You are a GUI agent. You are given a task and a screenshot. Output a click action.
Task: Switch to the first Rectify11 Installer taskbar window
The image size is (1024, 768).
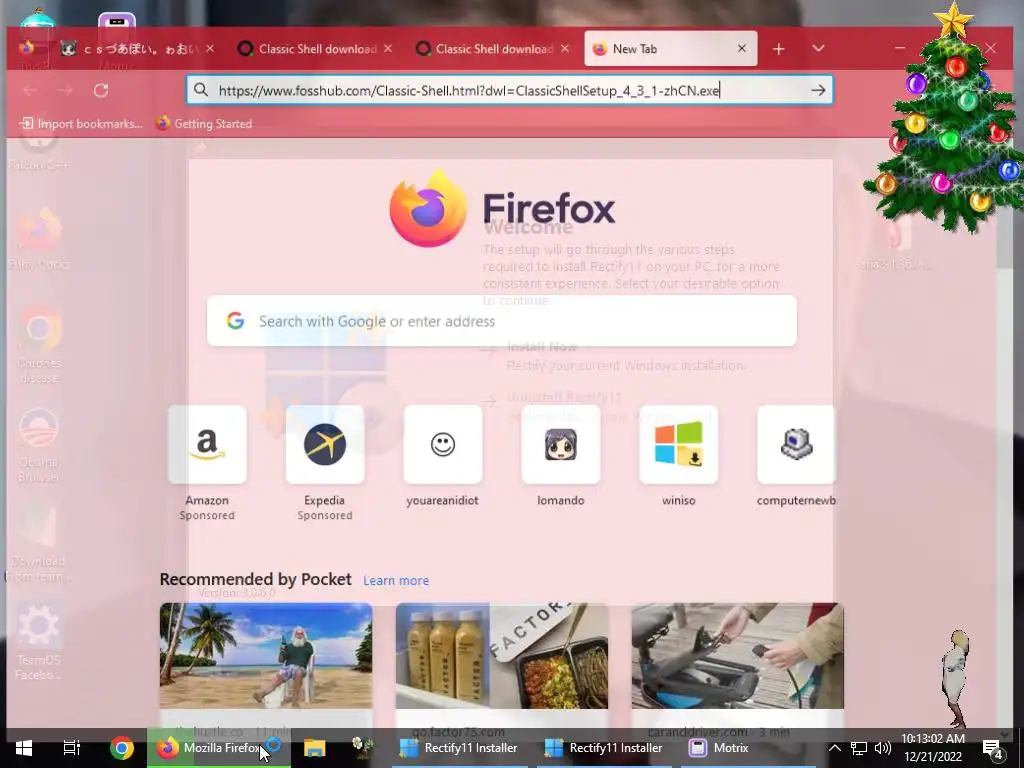[459, 748]
